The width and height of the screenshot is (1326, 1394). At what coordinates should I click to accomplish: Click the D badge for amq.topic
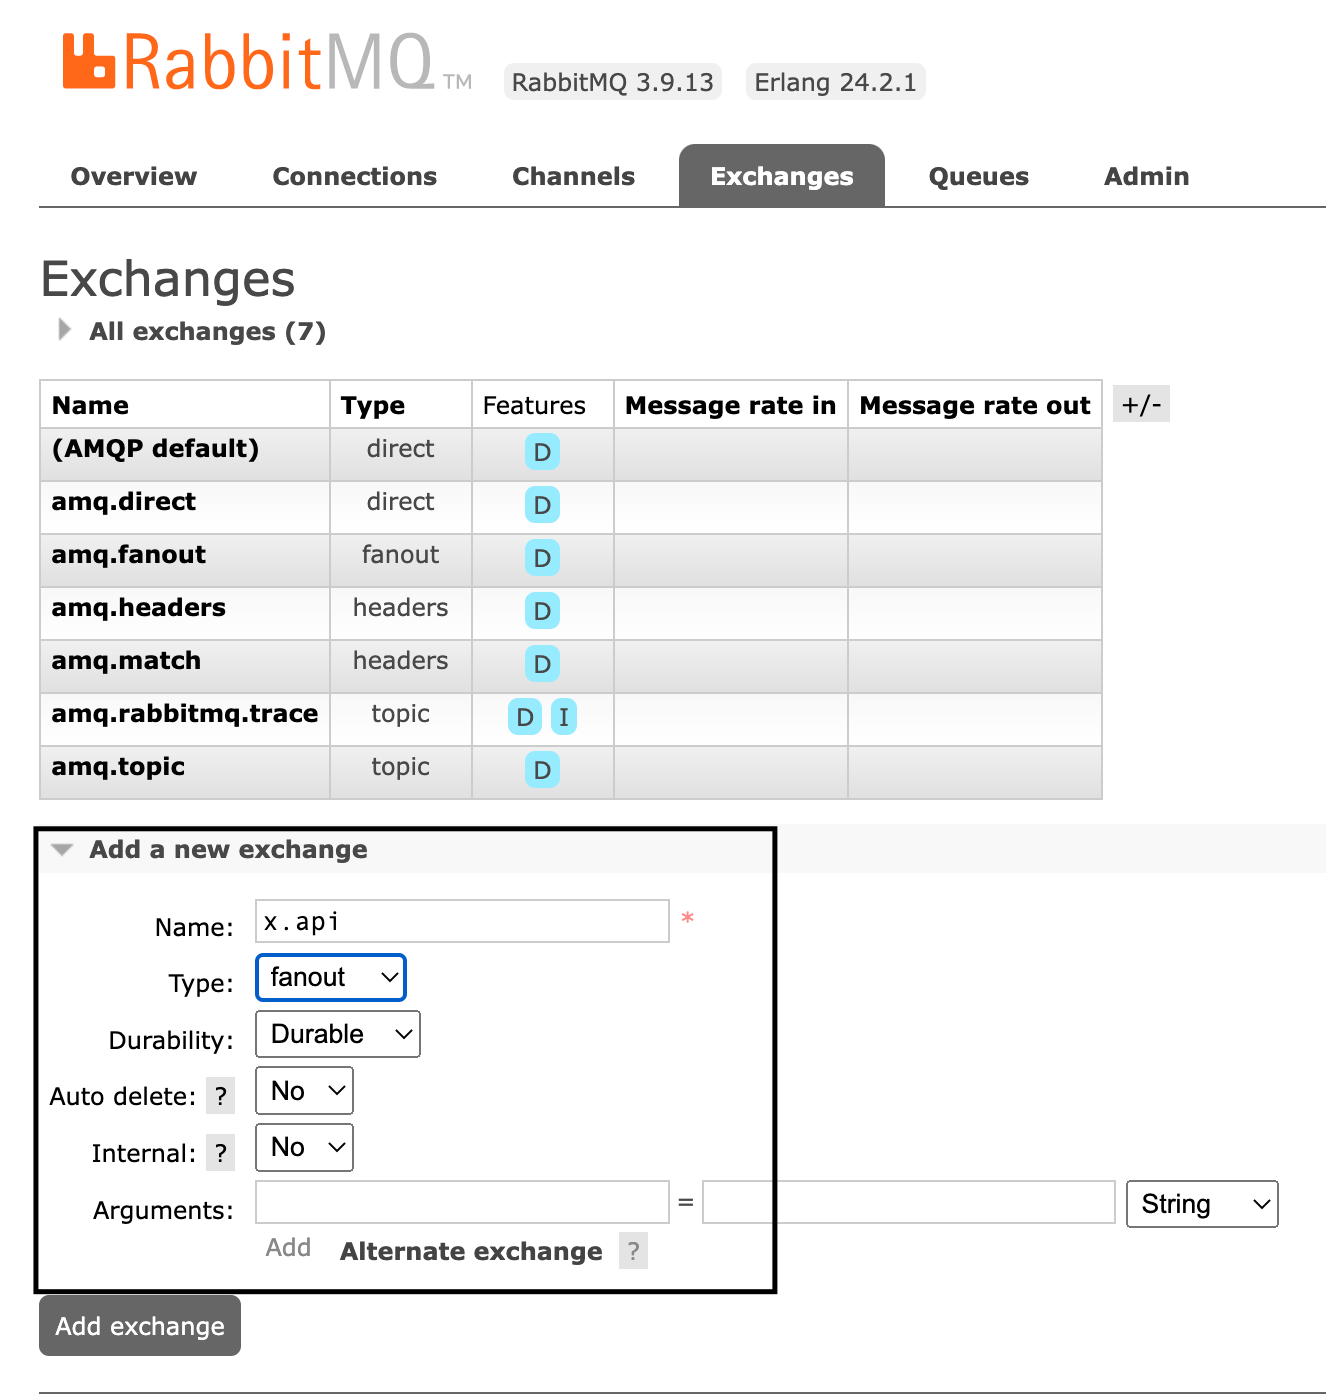click(x=542, y=770)
